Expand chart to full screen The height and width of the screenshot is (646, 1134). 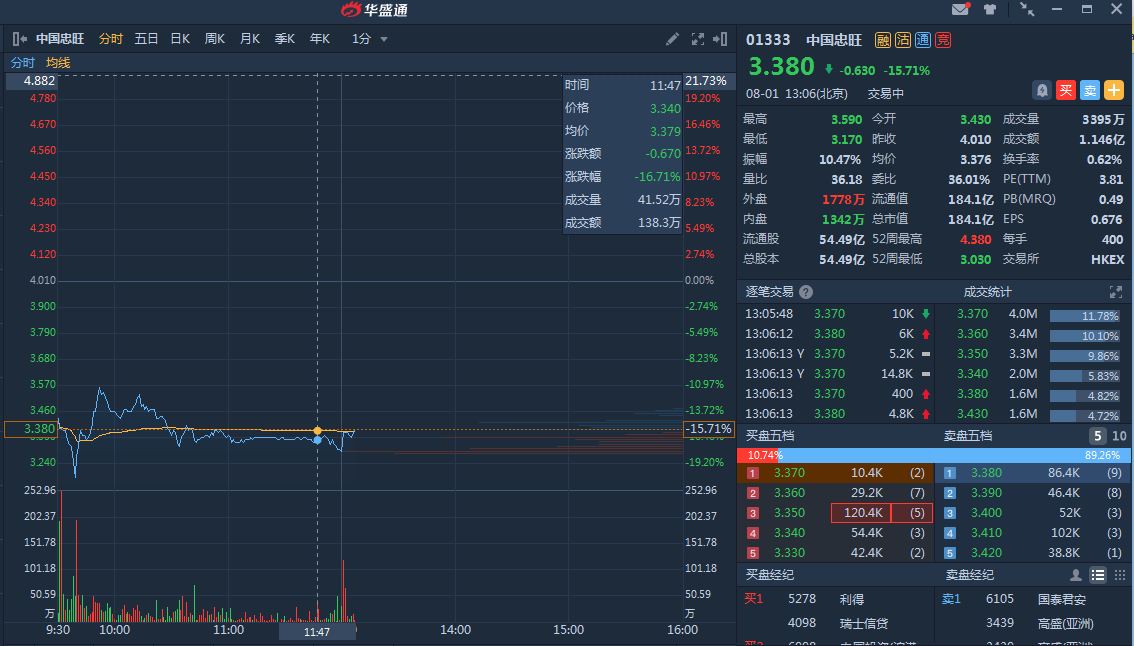coord(697,39)
